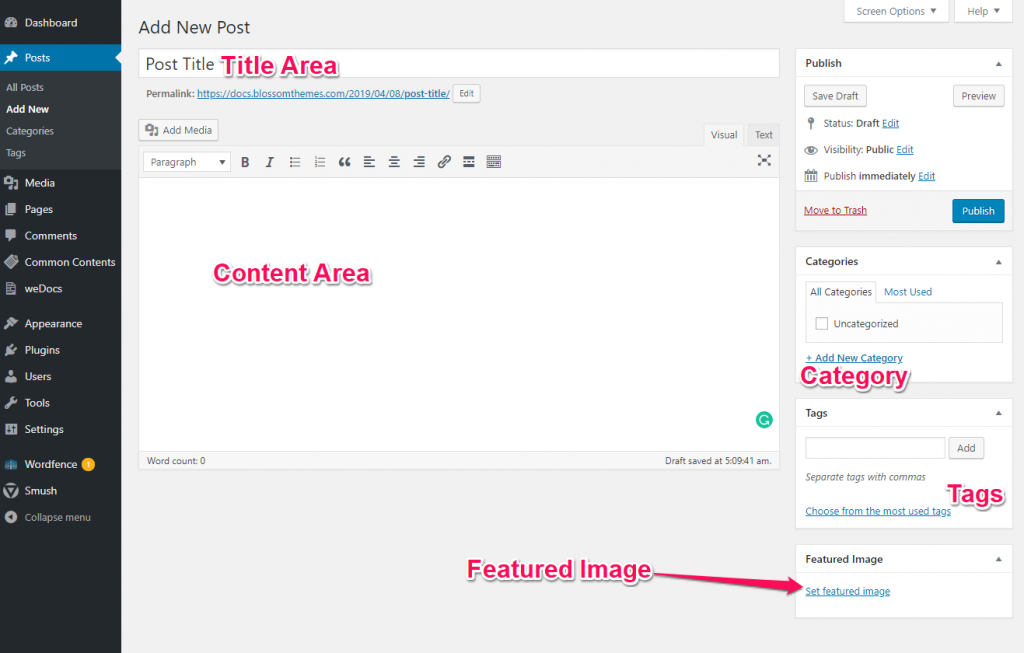Select center text alignment
This screenshot has width=1024, height=653.
394,161
